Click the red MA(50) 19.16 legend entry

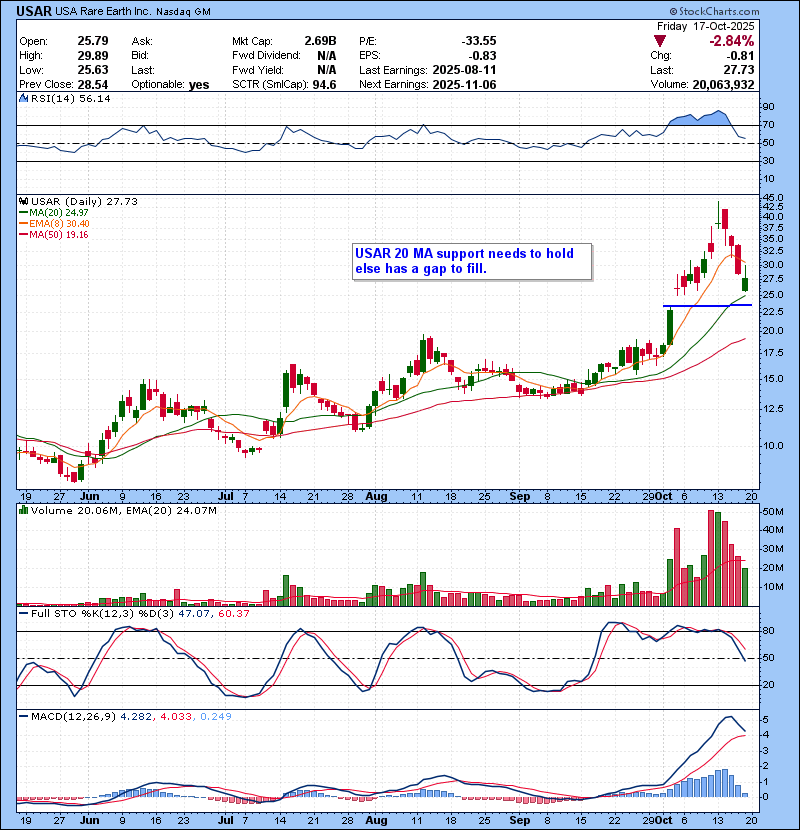54,234
